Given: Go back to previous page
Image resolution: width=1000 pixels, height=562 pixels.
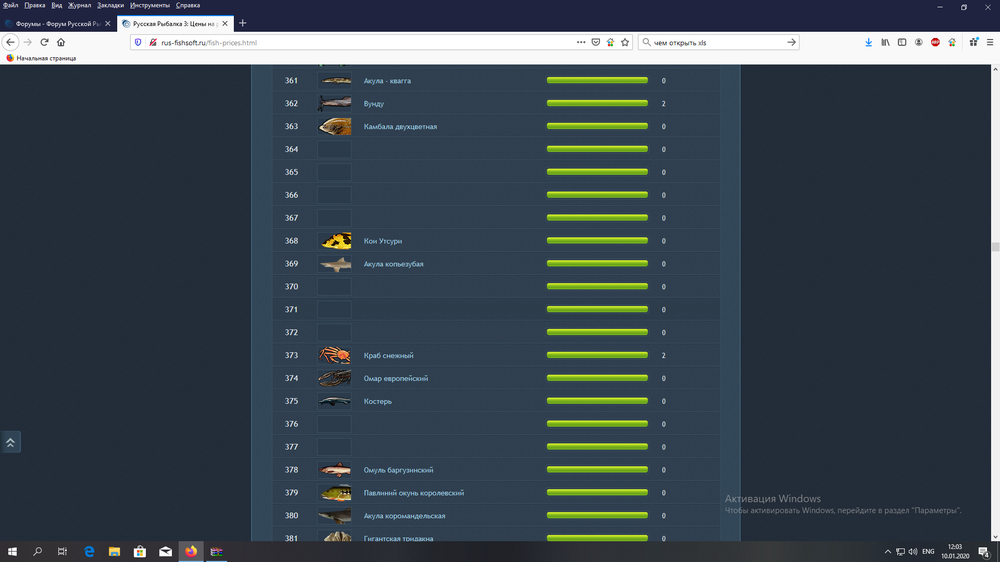Looking at the screenshot, I should (x=10, y=42).
